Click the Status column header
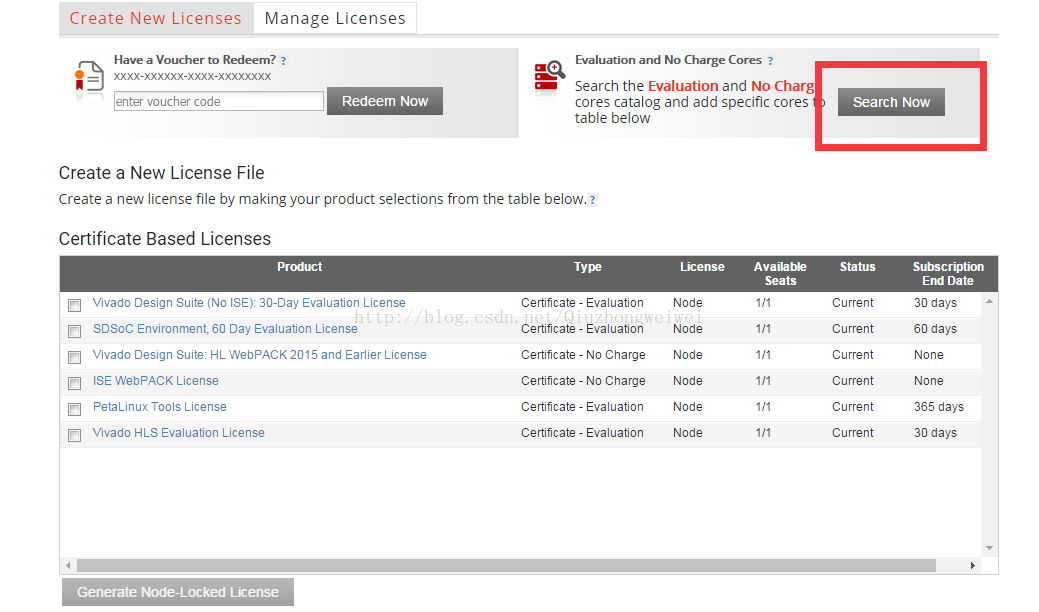This screenshot has width=1039, height=612. coord(857,267)
